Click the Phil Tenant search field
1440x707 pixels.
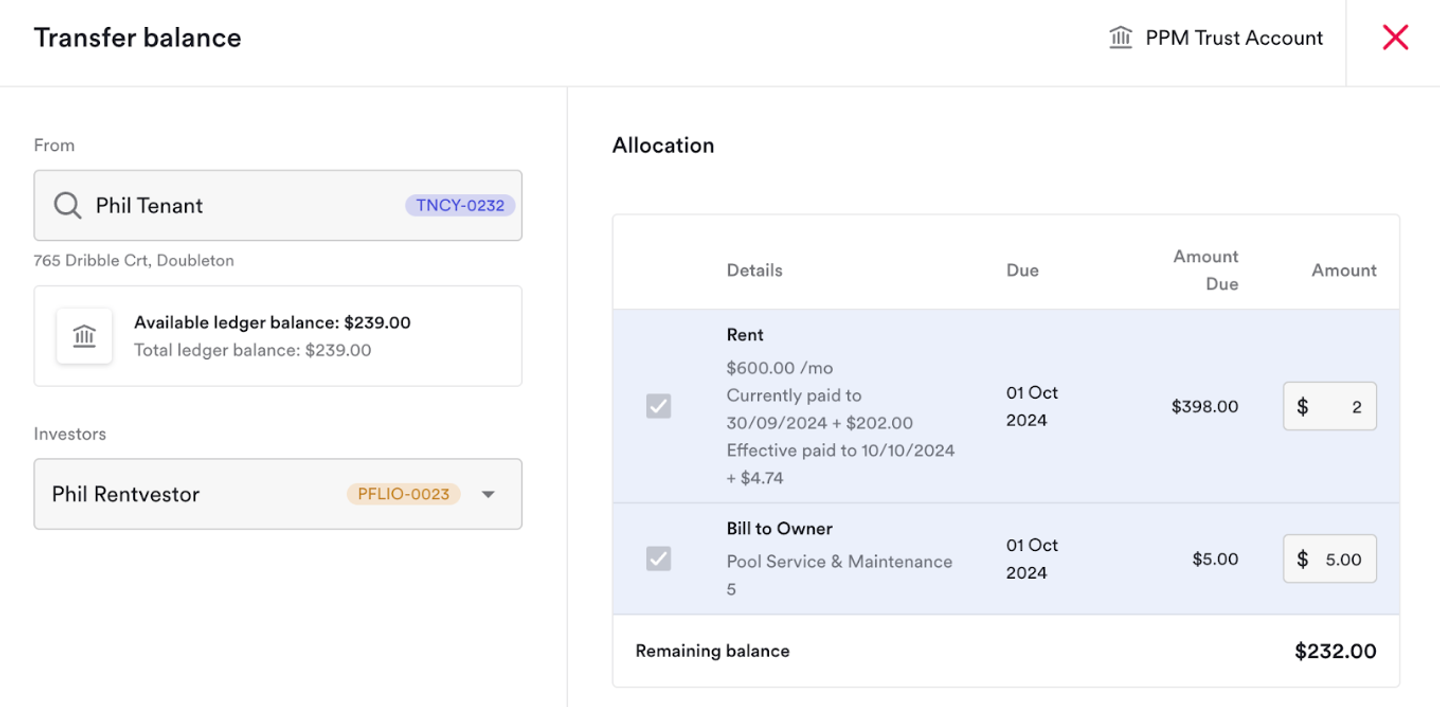[x=240, y=206]
